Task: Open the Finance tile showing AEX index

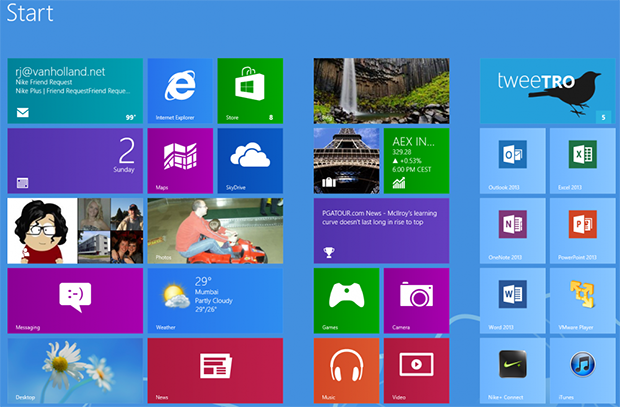Action: (x=416, y=161)
